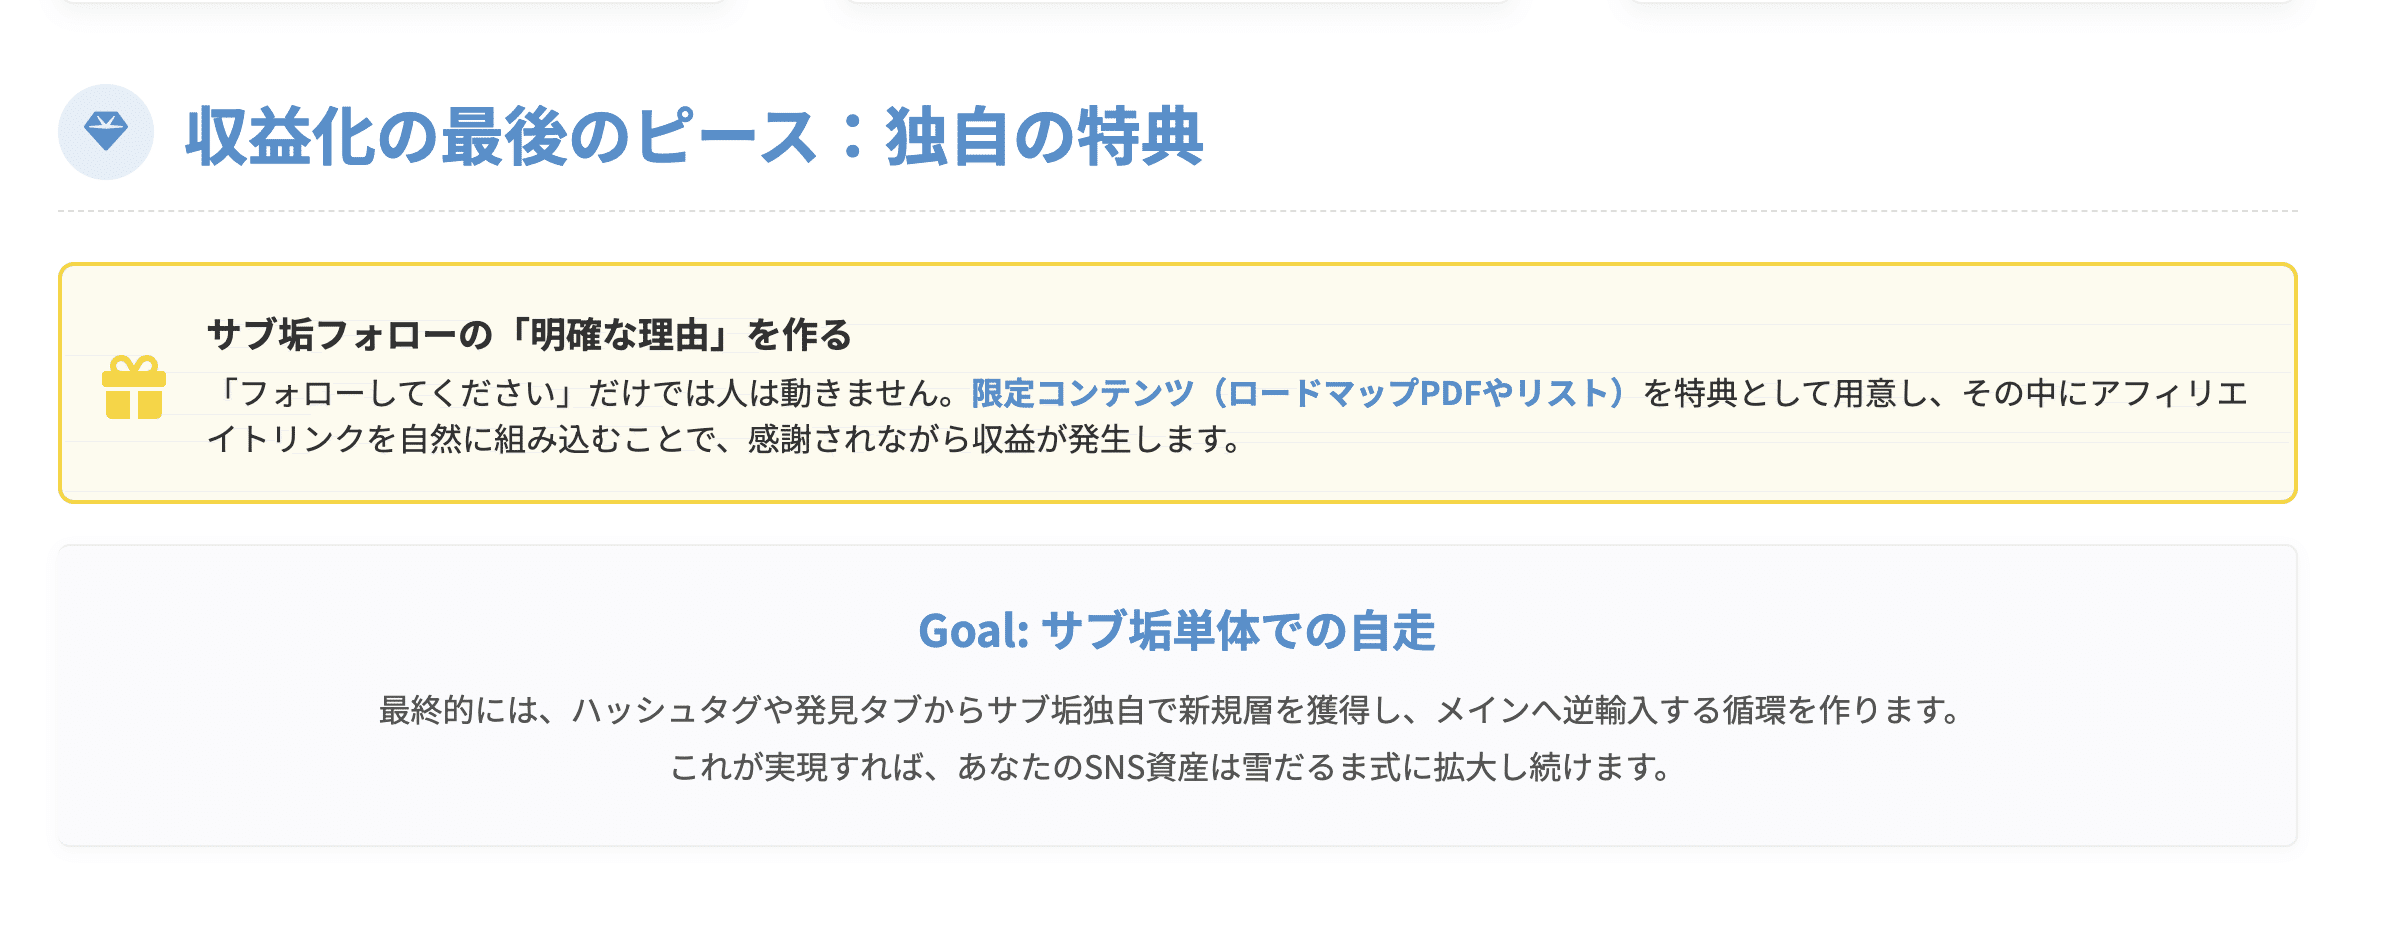Click the dashed divider under the heading
This screenshot has height=936, width=2384.
(x=1177, y=211)
